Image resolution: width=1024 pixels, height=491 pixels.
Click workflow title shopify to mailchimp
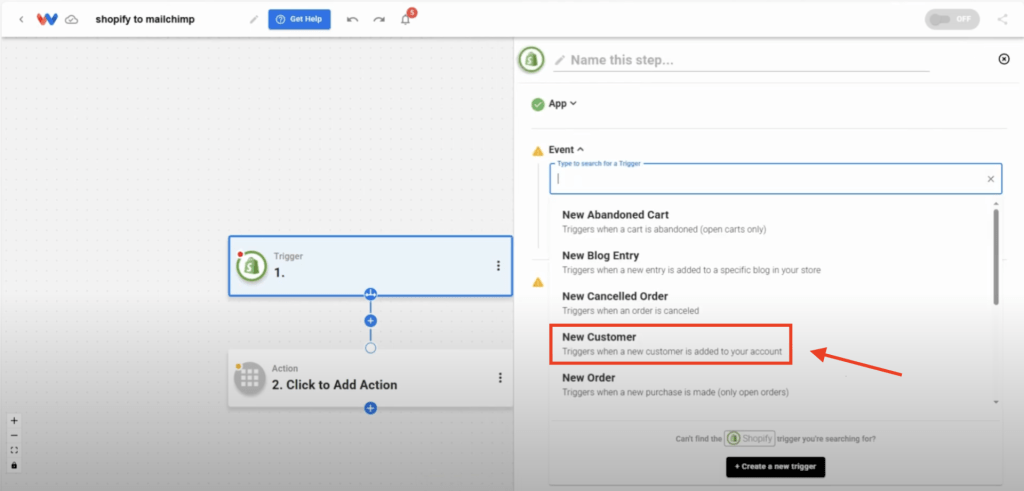[x=145, y=20]
